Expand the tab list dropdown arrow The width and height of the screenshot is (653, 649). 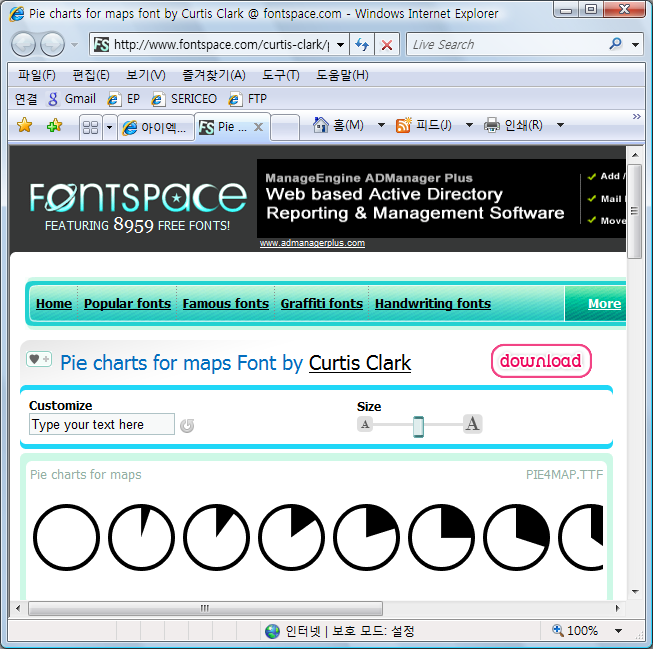[x=110, y=127]
